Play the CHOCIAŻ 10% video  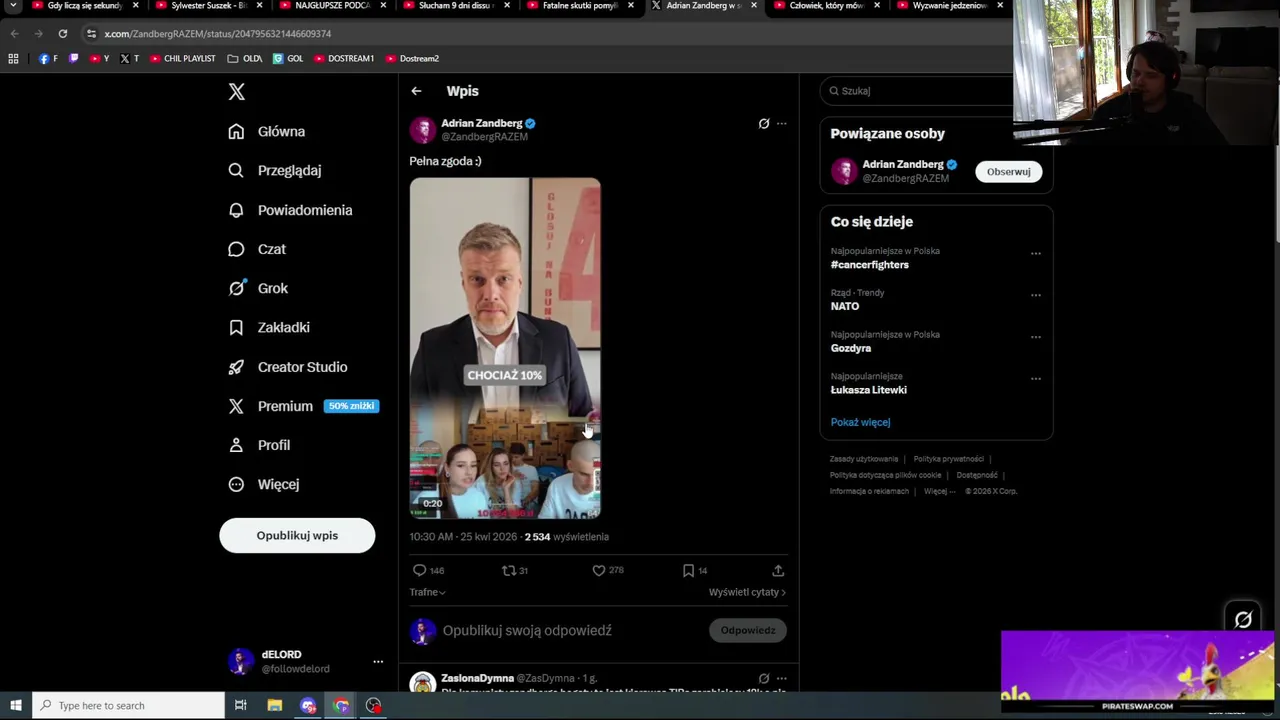coord(505,348)
